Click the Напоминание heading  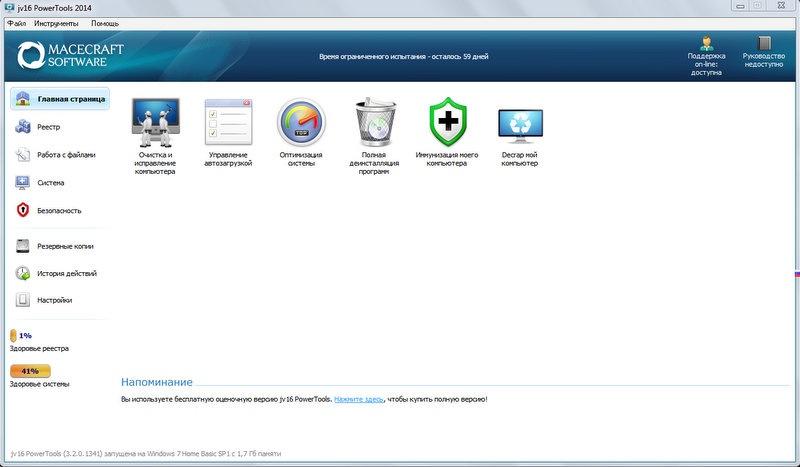157,382
